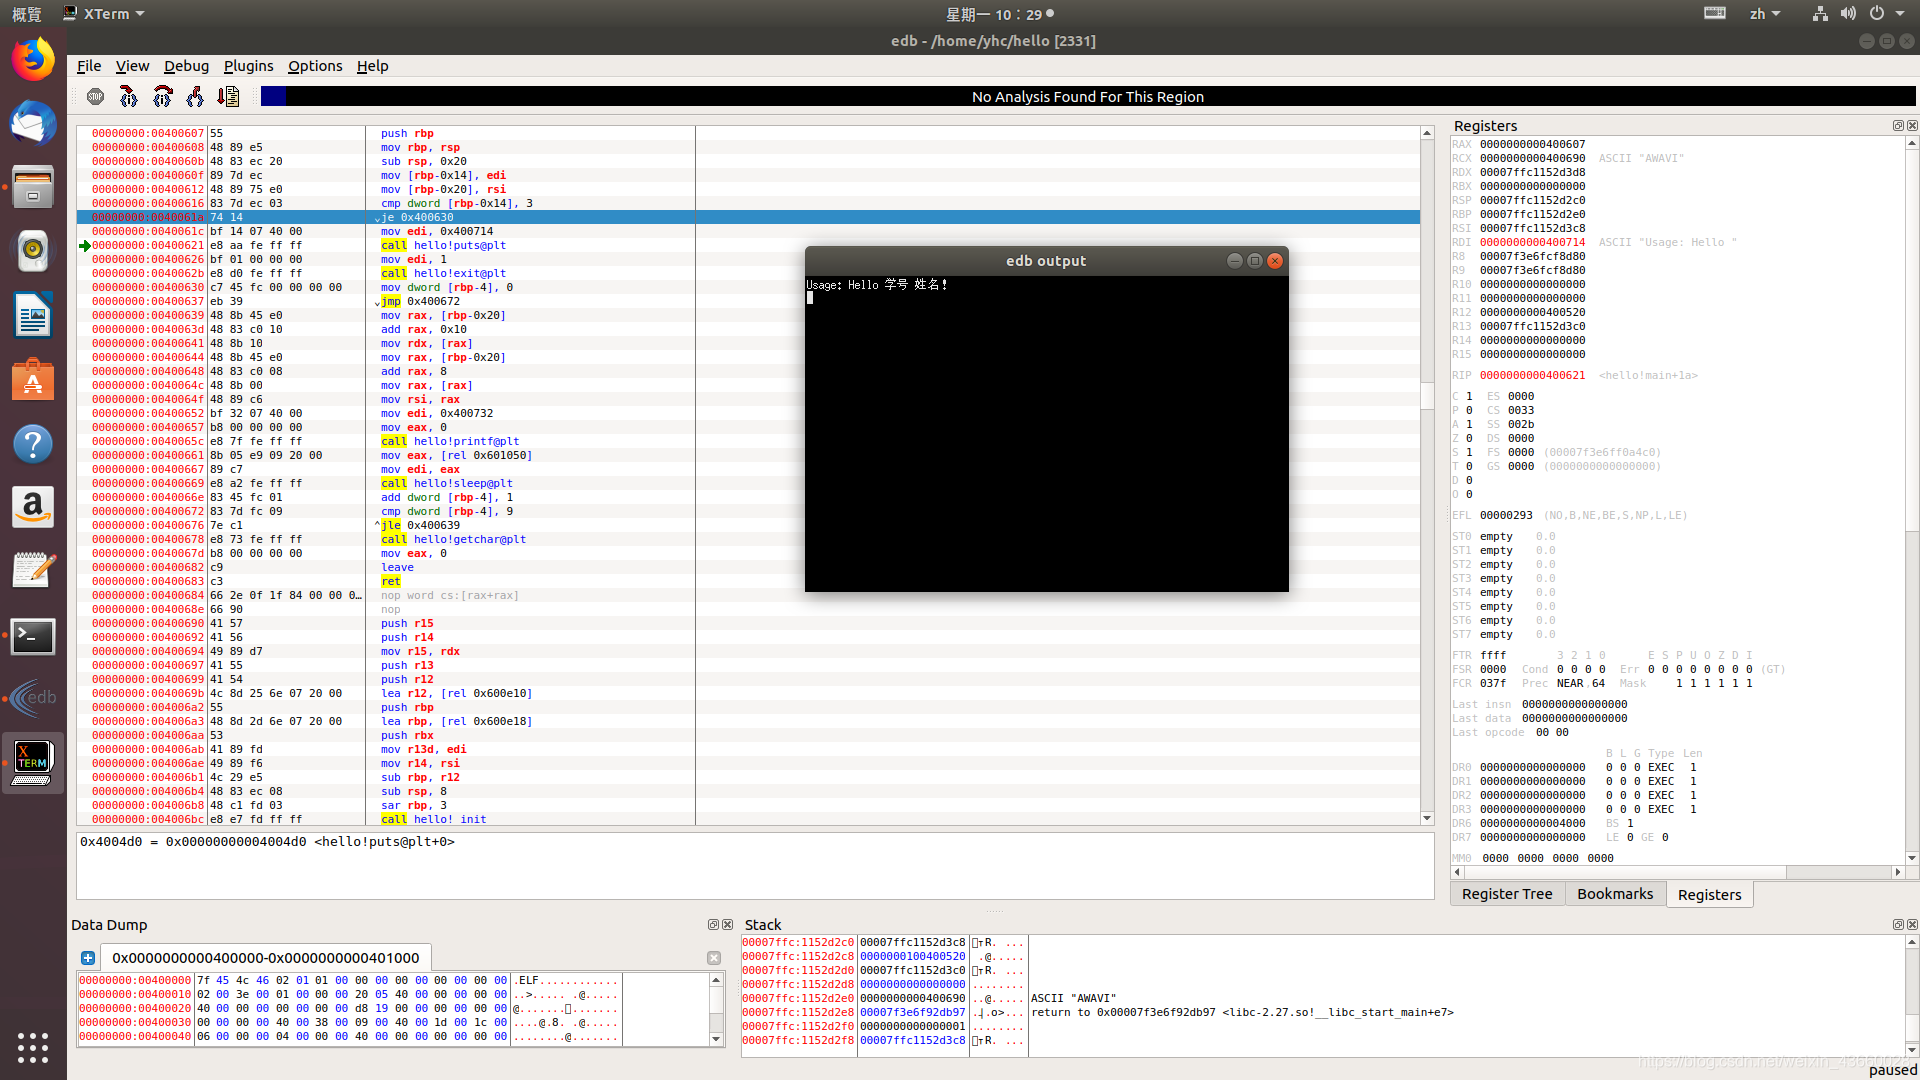The image size is (1920, 1080).
Task: Select the stack row with return to __libc_start_main
Action: [1322, 1012]
